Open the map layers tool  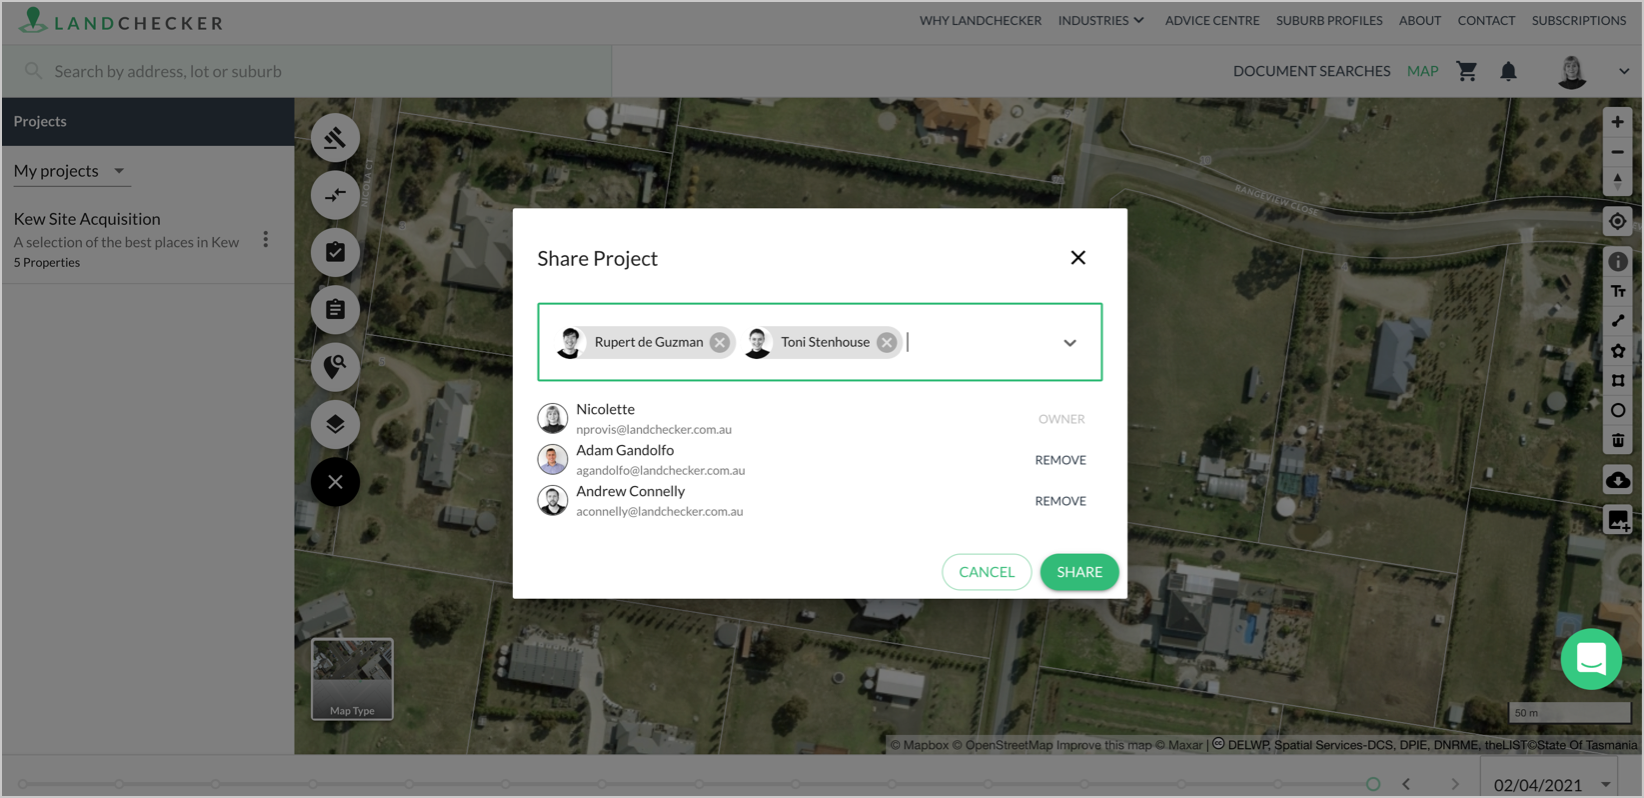[335, 424]
